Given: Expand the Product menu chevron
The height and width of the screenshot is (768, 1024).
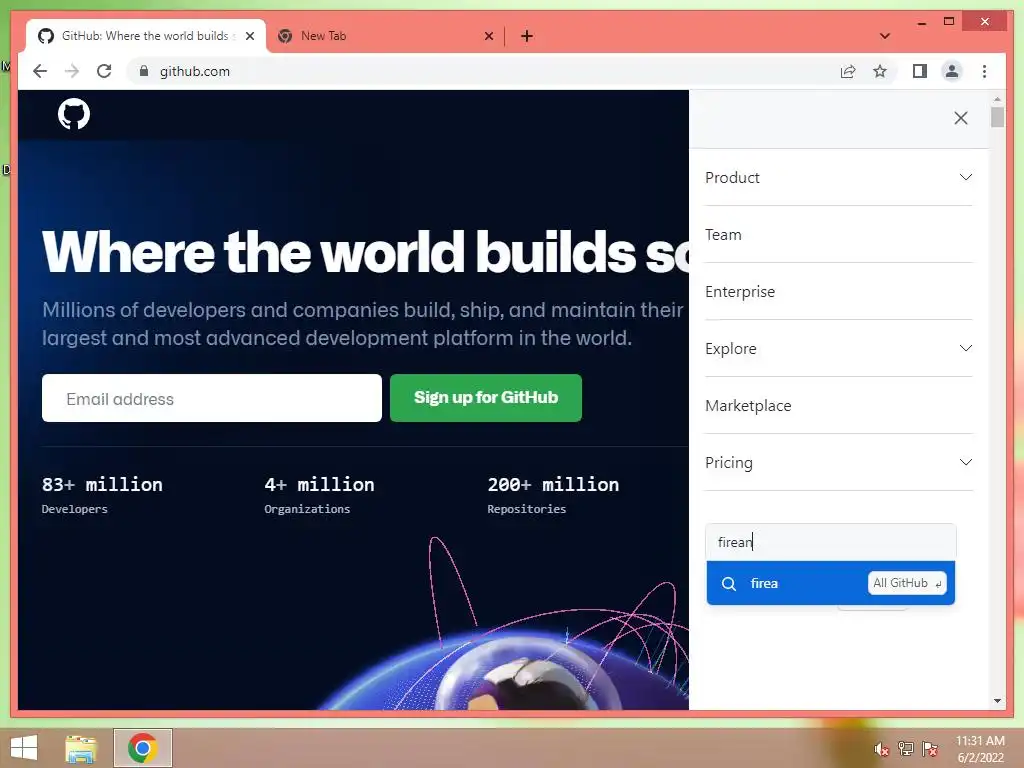Looking at the screenshot, I should pyautogui.click(x=966, y=177).
